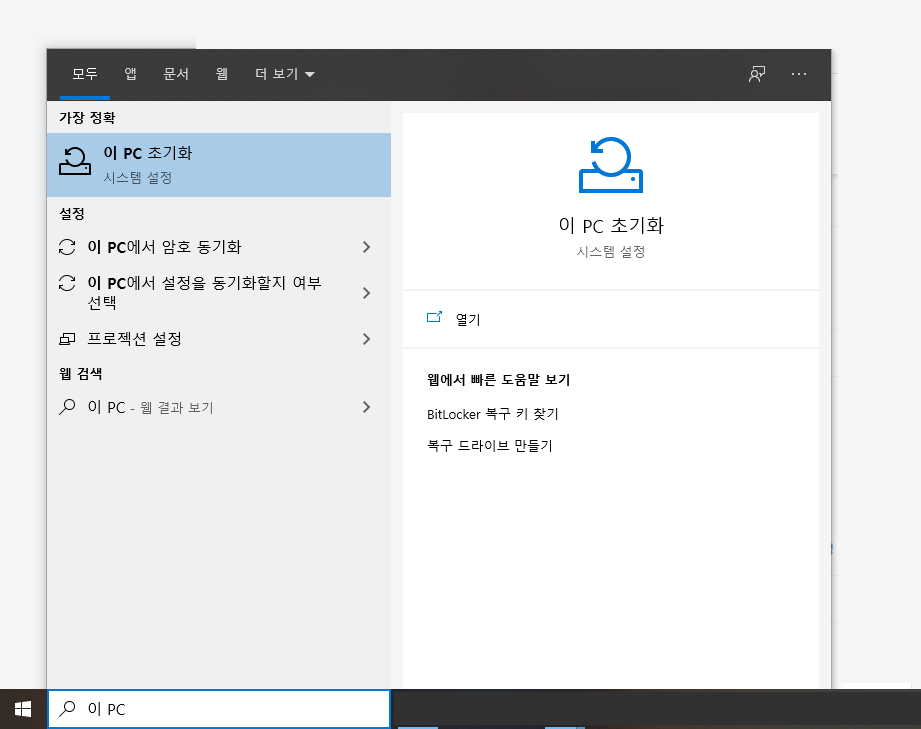Open 복구 드라이브 만들기 link

pos(490,446)
